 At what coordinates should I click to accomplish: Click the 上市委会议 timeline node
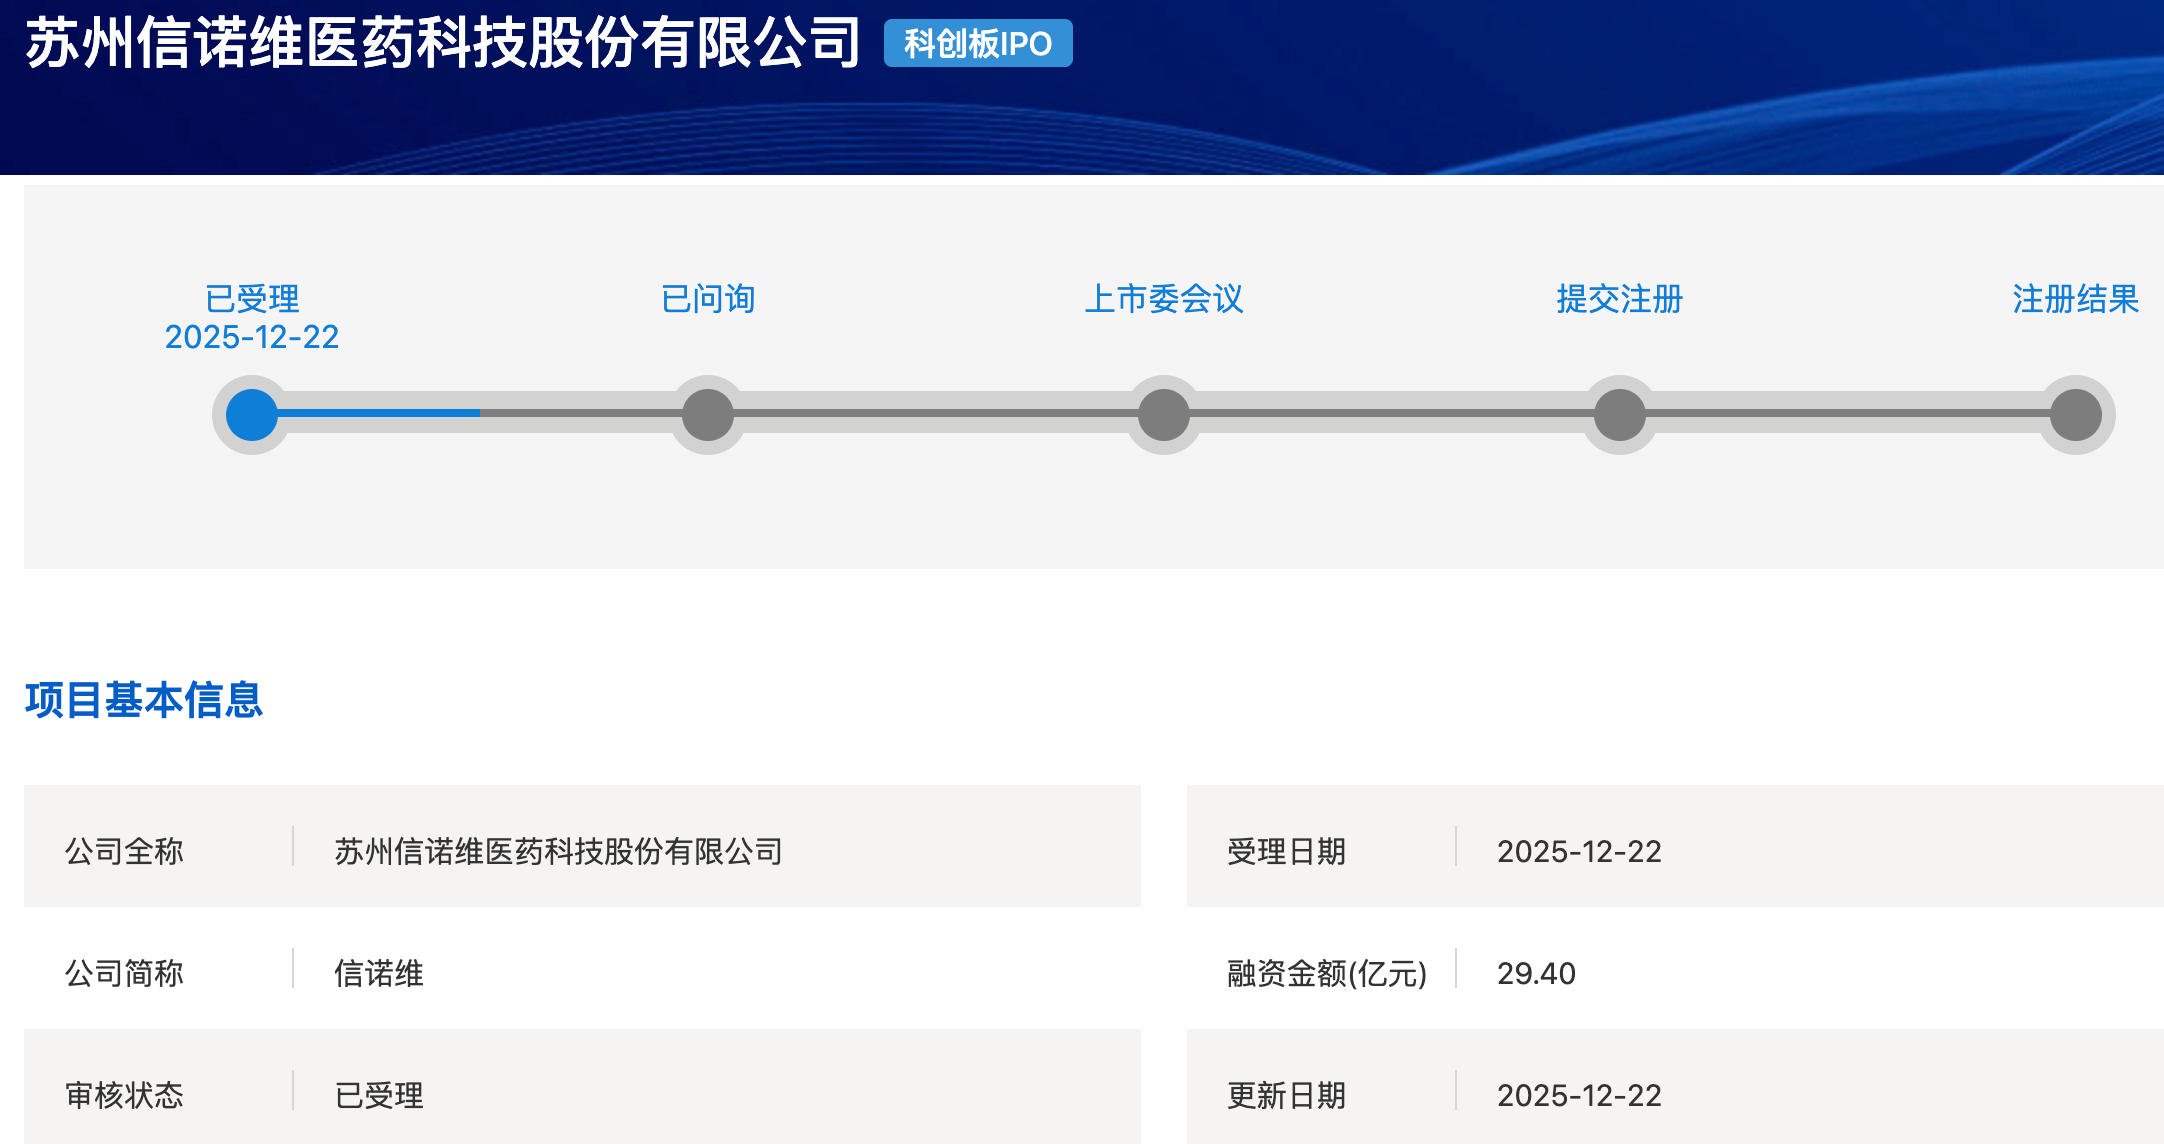coord(1164,415)
